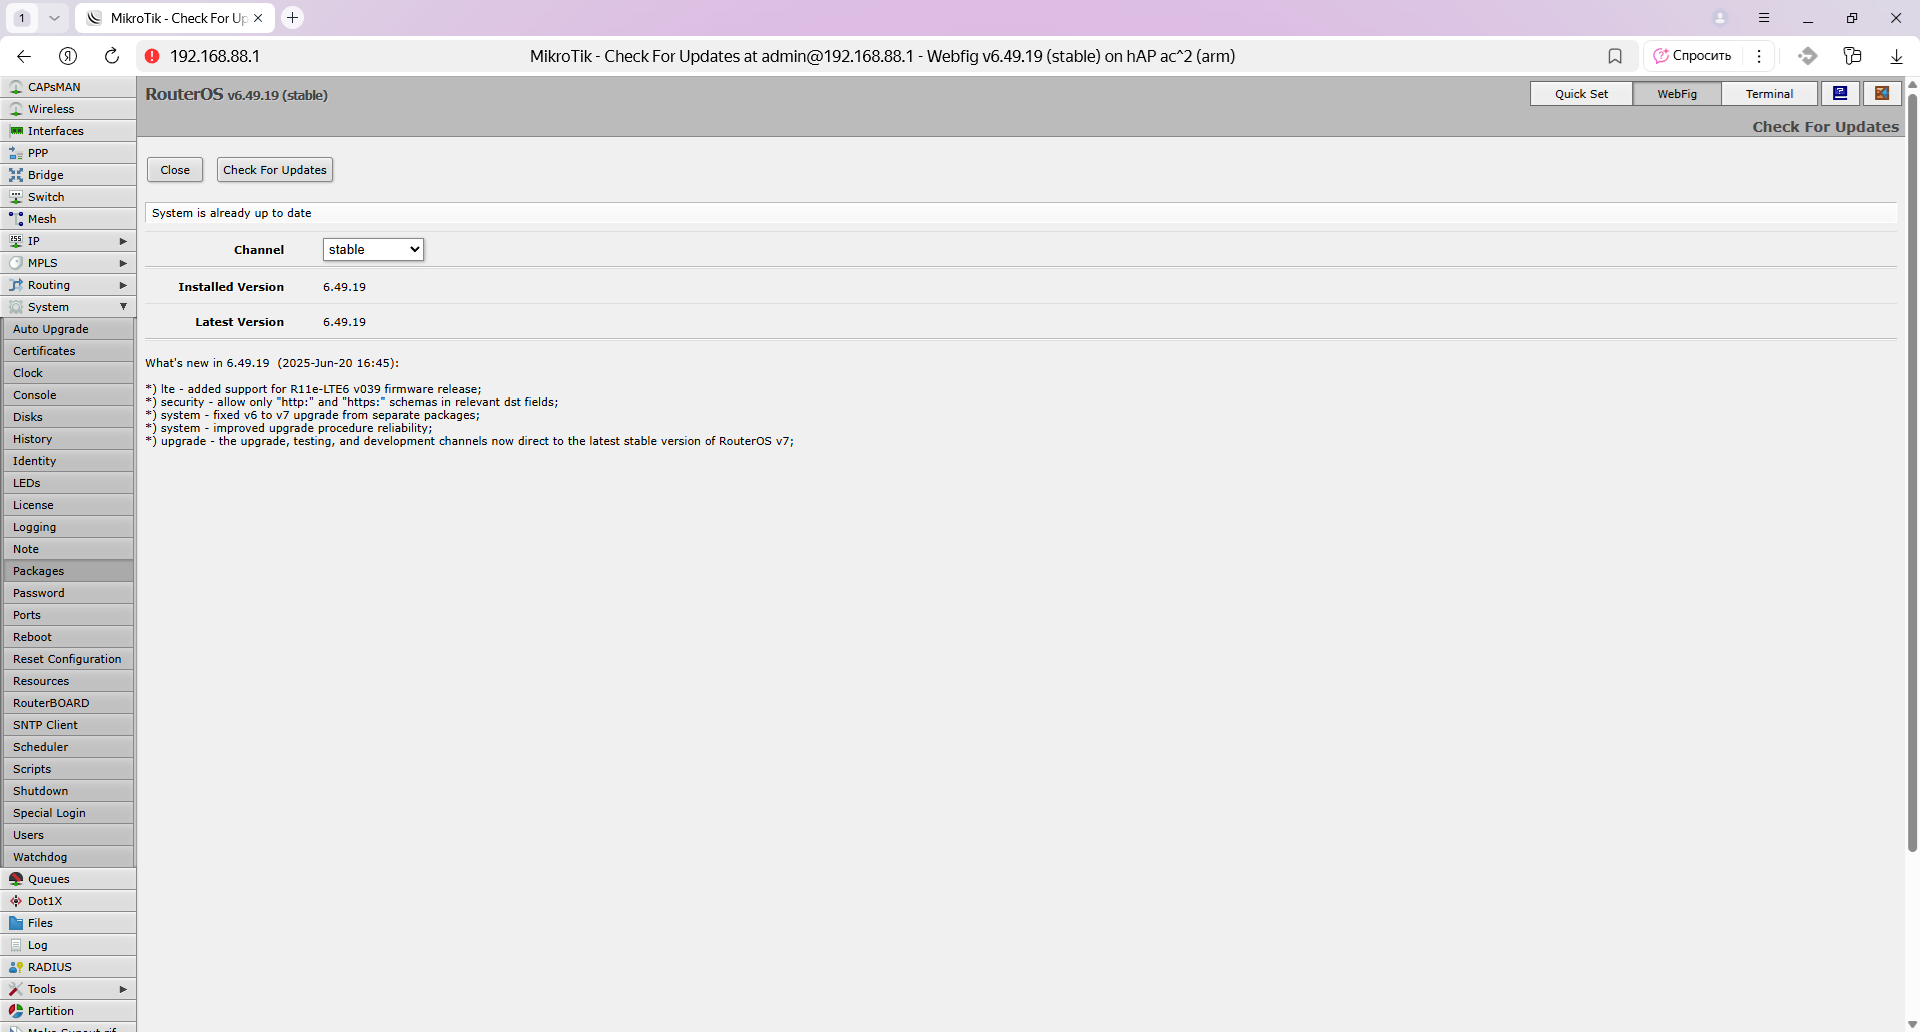Open the Switch section
Viewport: 1920px width, 1032px height.
point(68,197)
